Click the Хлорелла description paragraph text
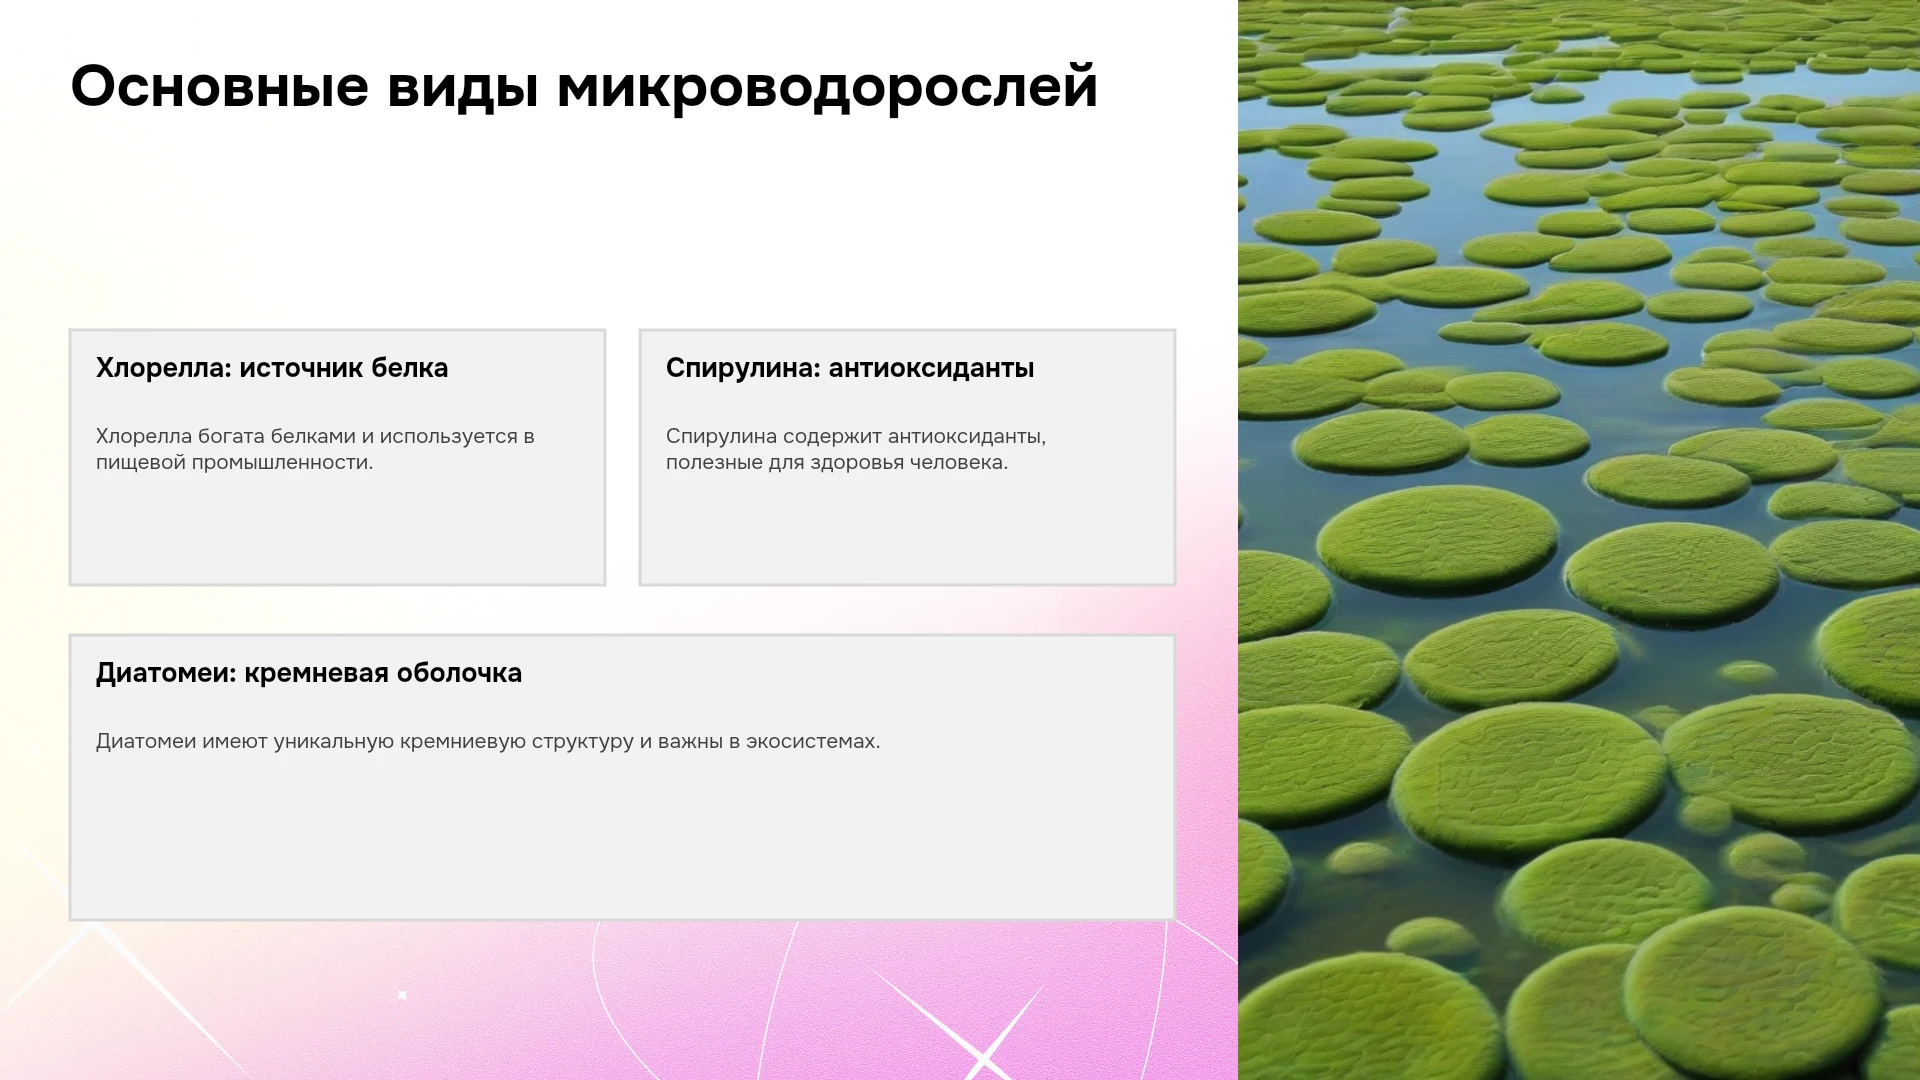1920x1080 pixels. [x=315, y=449]
